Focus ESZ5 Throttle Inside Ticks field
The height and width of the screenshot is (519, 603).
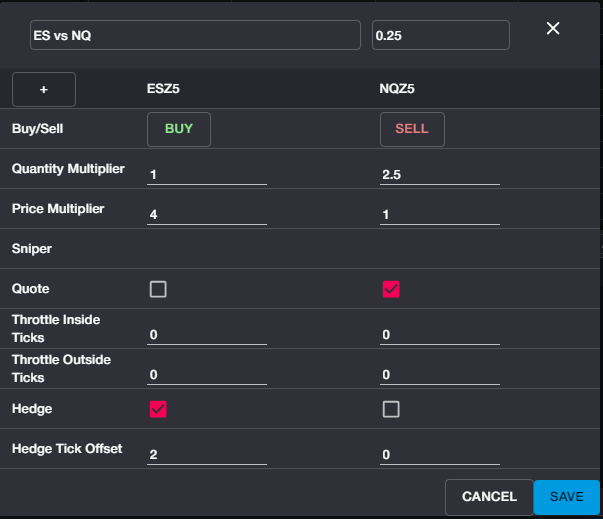click(x=207, y=334)
